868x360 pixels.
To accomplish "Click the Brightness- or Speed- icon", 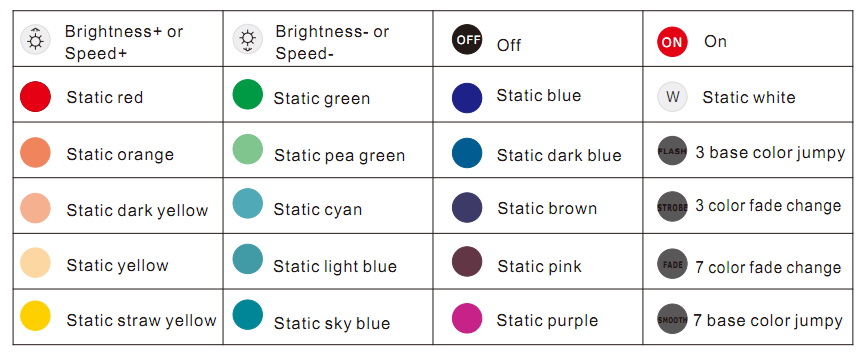I will click(247, 39).
